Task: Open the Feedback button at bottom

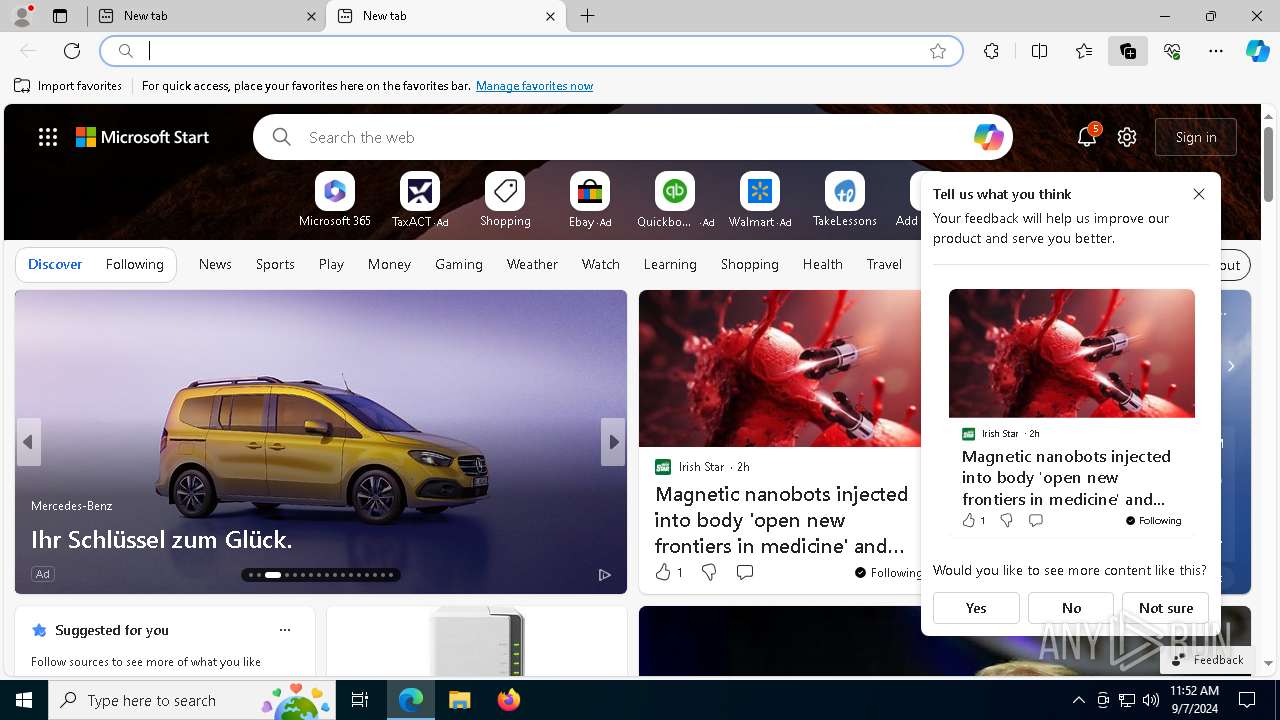Action: (x=1207, y=660)
